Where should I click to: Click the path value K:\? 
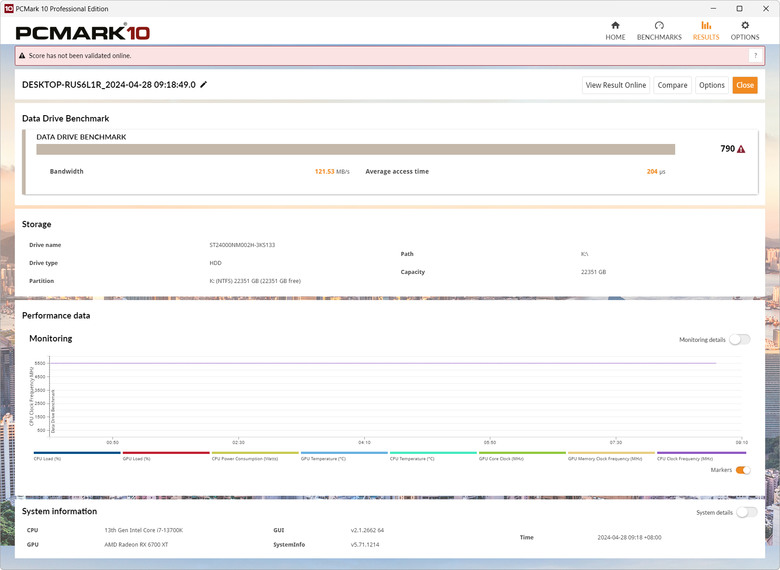point(585,254)
